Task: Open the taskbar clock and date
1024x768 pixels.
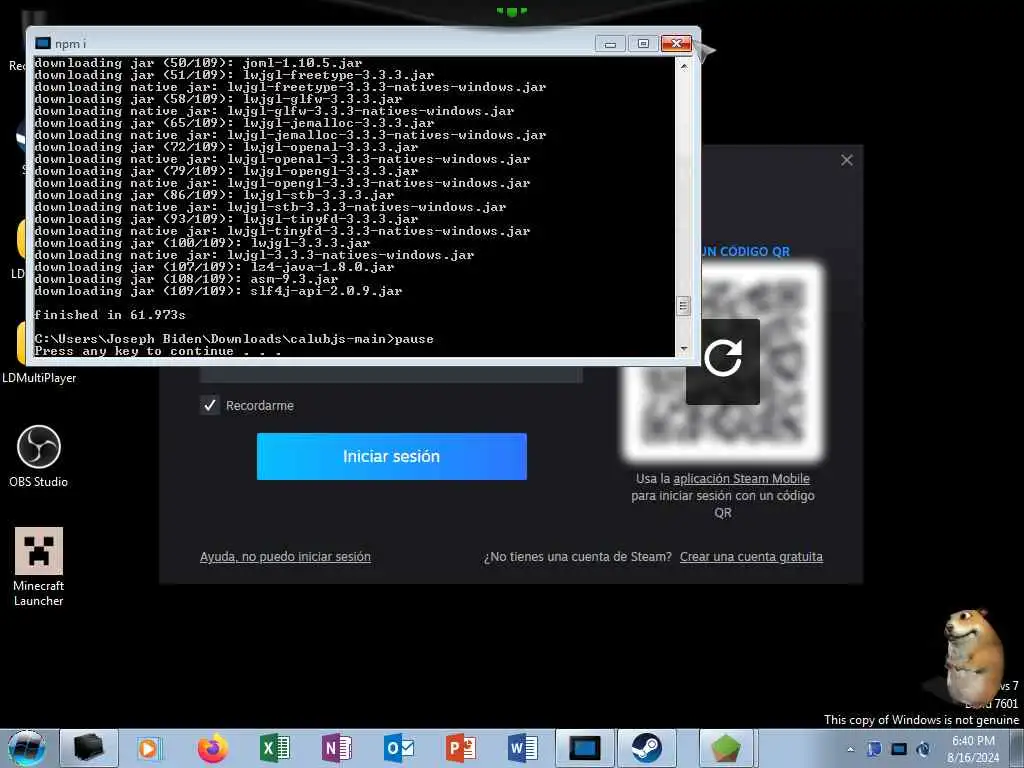Action: point(973,749)
